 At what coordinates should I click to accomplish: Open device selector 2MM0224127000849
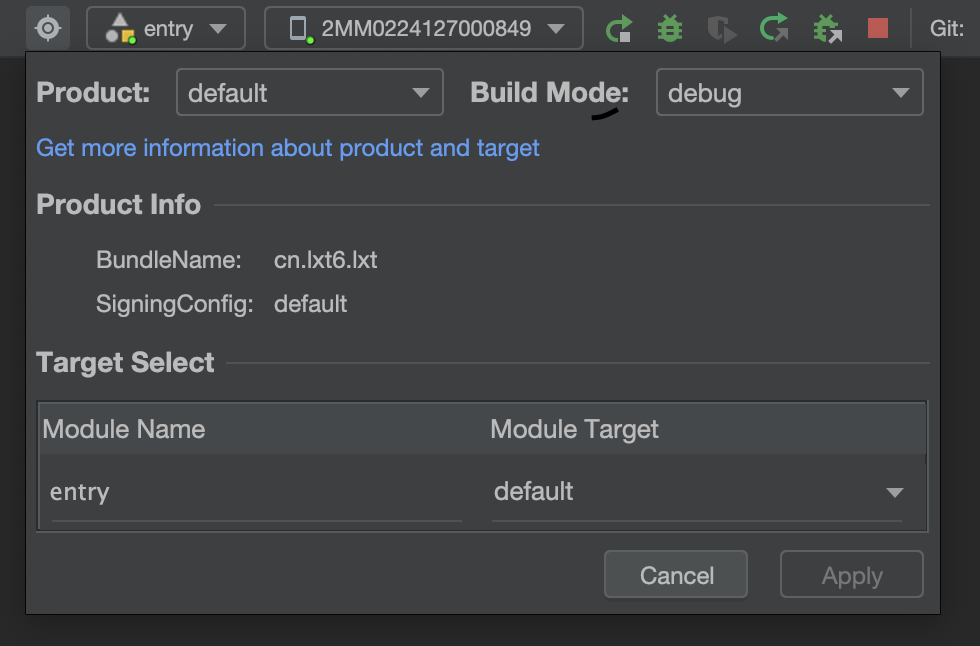point(423,28)
